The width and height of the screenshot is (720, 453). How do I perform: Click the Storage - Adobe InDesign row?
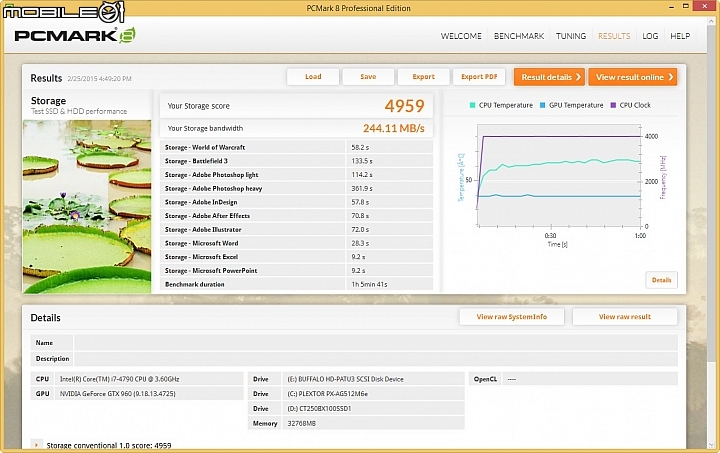tap(296, 202)
